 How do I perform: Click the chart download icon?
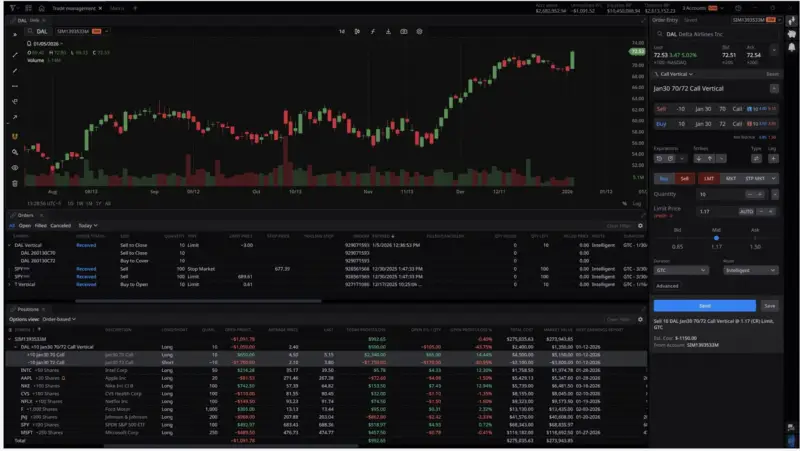tap(388, 32)
